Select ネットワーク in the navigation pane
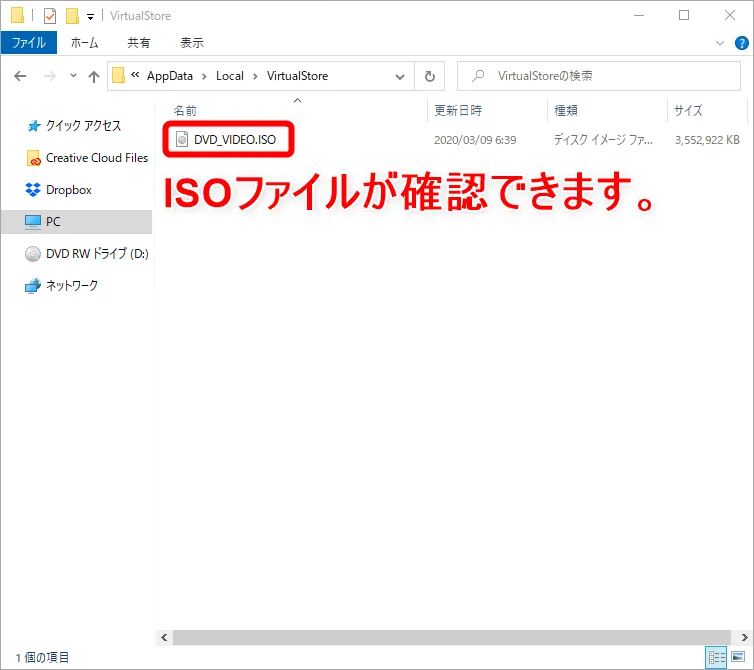Image resolution: width=754 pixels, height=670 pixels. (x=71, y=286)
